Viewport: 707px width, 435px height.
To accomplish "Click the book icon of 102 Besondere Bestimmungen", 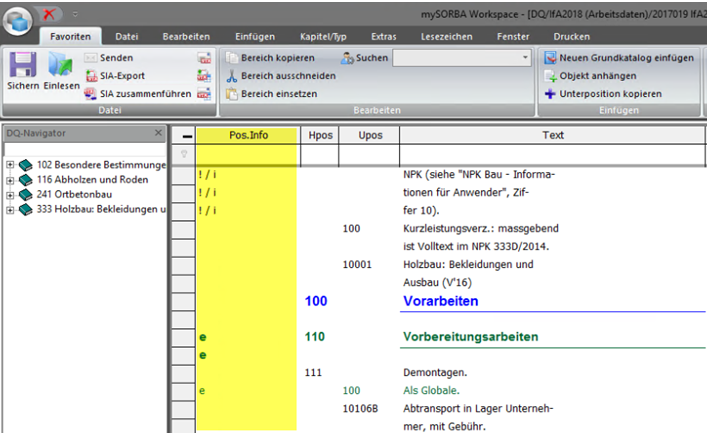I will (26, 165).
